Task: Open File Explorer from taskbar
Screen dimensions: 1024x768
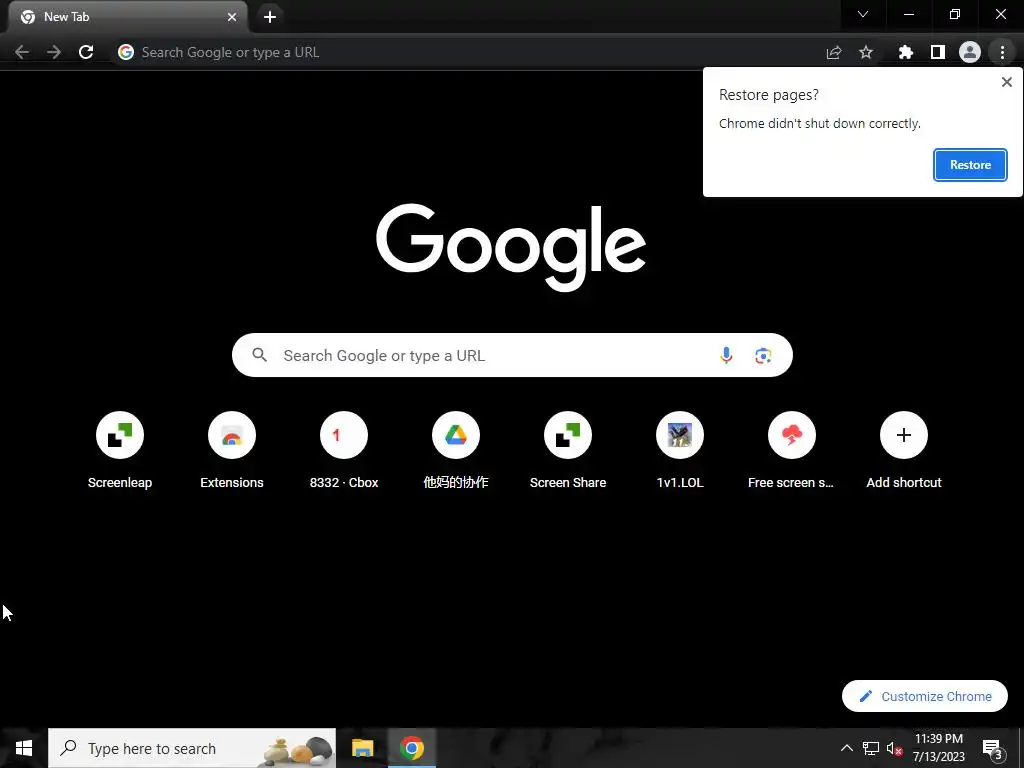Action: click(362, 748)
